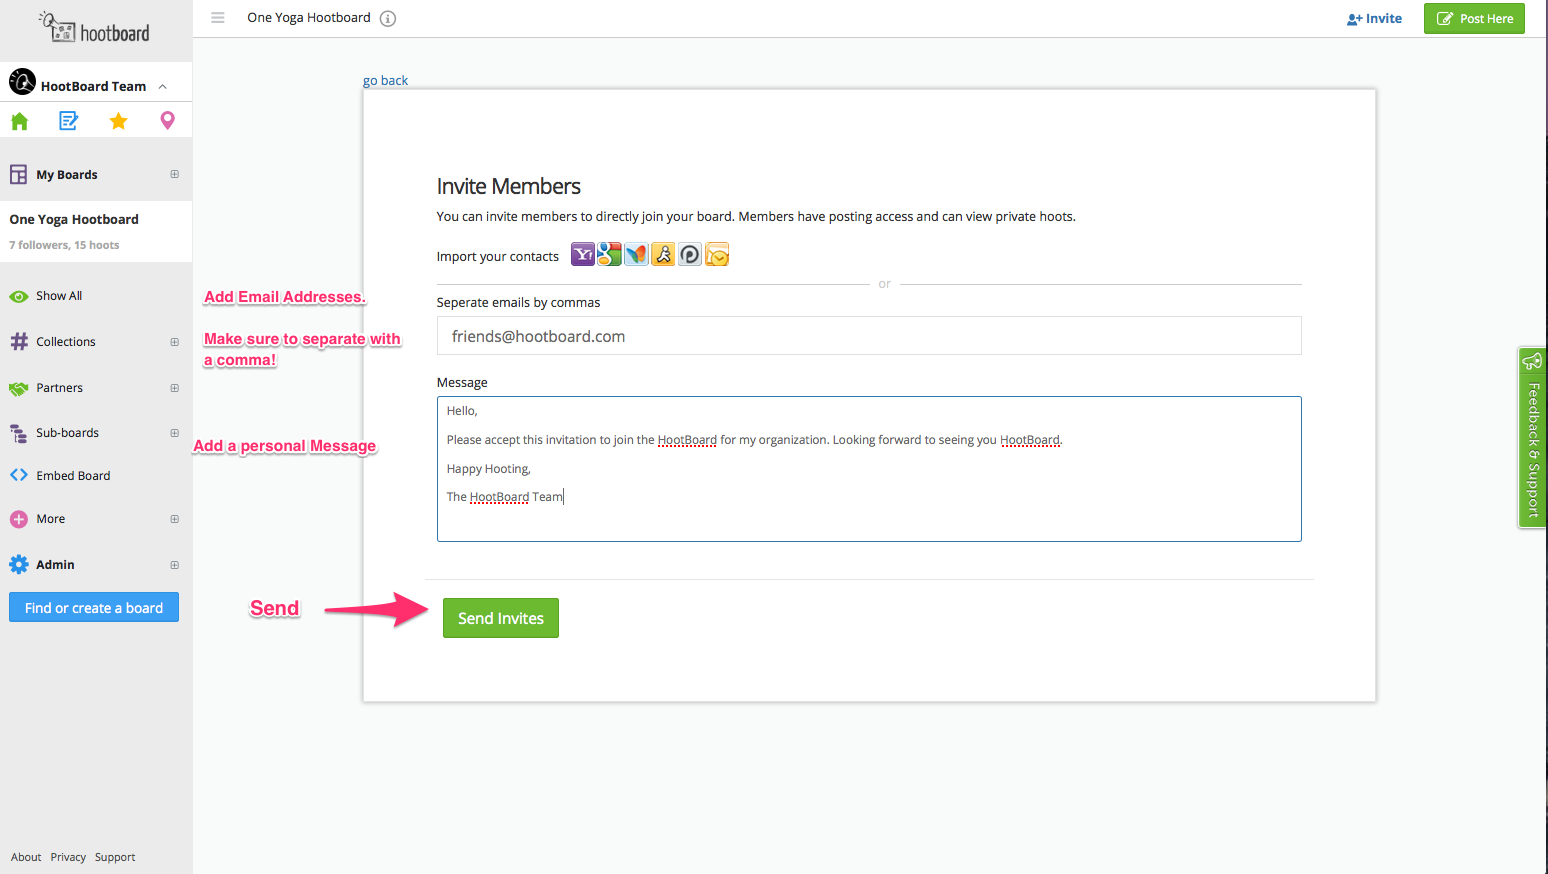Import contacts from Google
1548x874 pixels.
click(x=610, y=254)
